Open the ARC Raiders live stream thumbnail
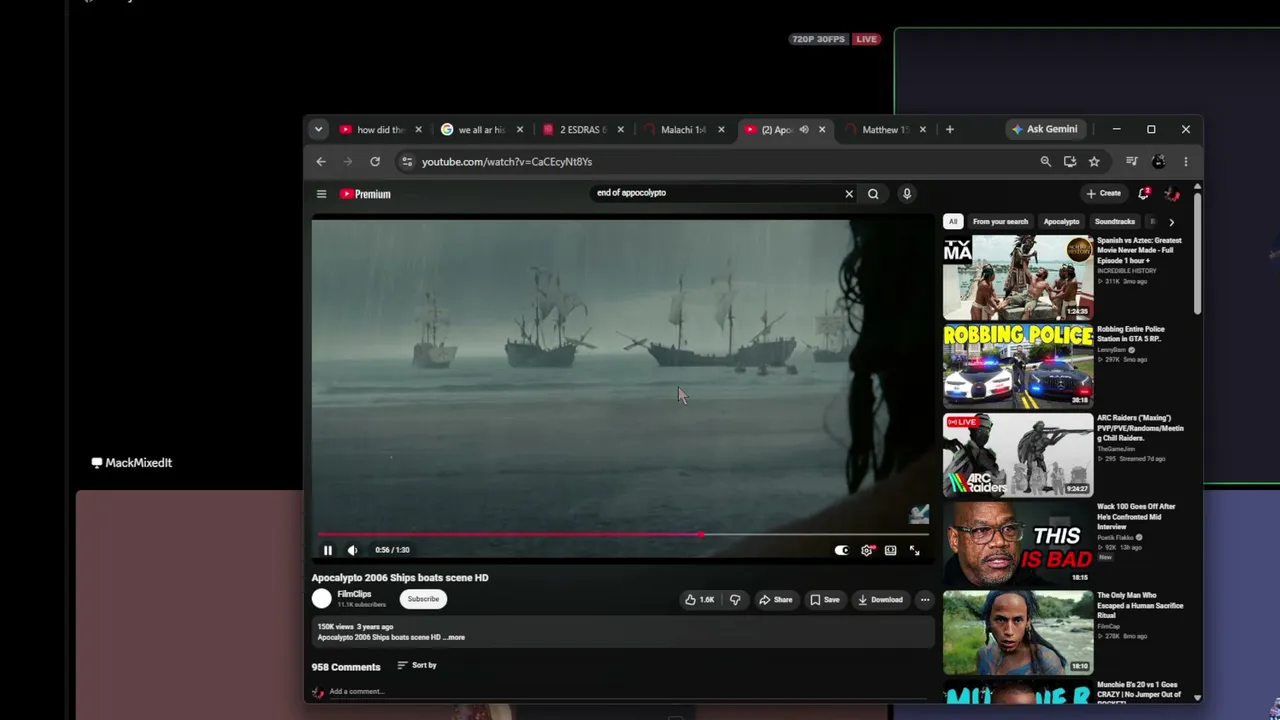1280x720 pixels. (1018, 455)
